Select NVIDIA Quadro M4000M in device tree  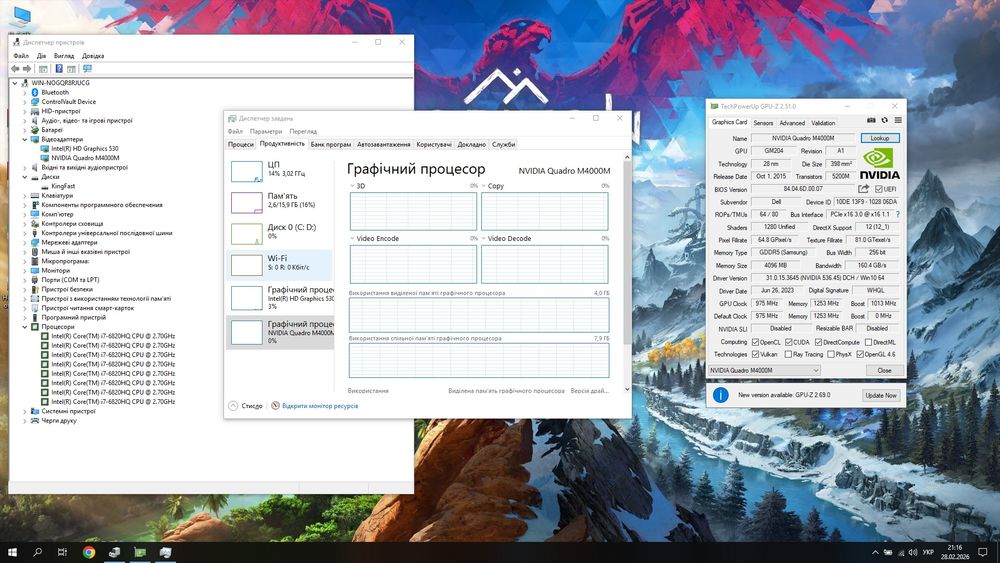[85, 158]
